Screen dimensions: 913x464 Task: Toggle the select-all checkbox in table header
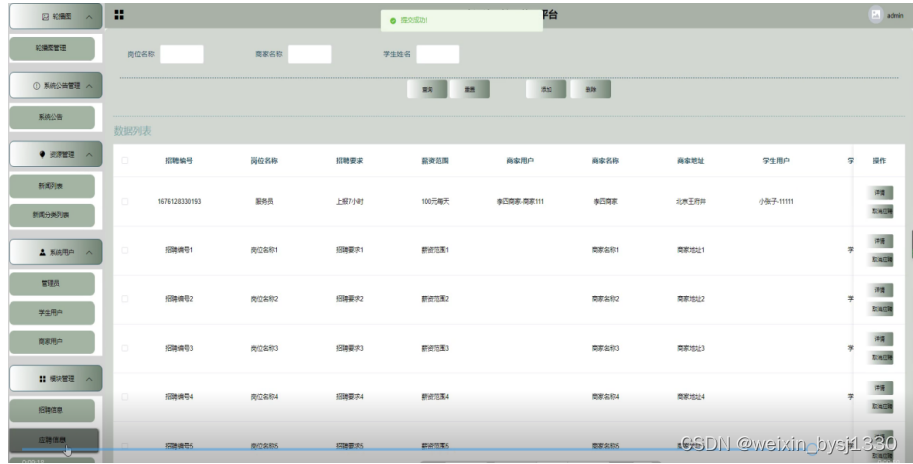click(125, 160)
